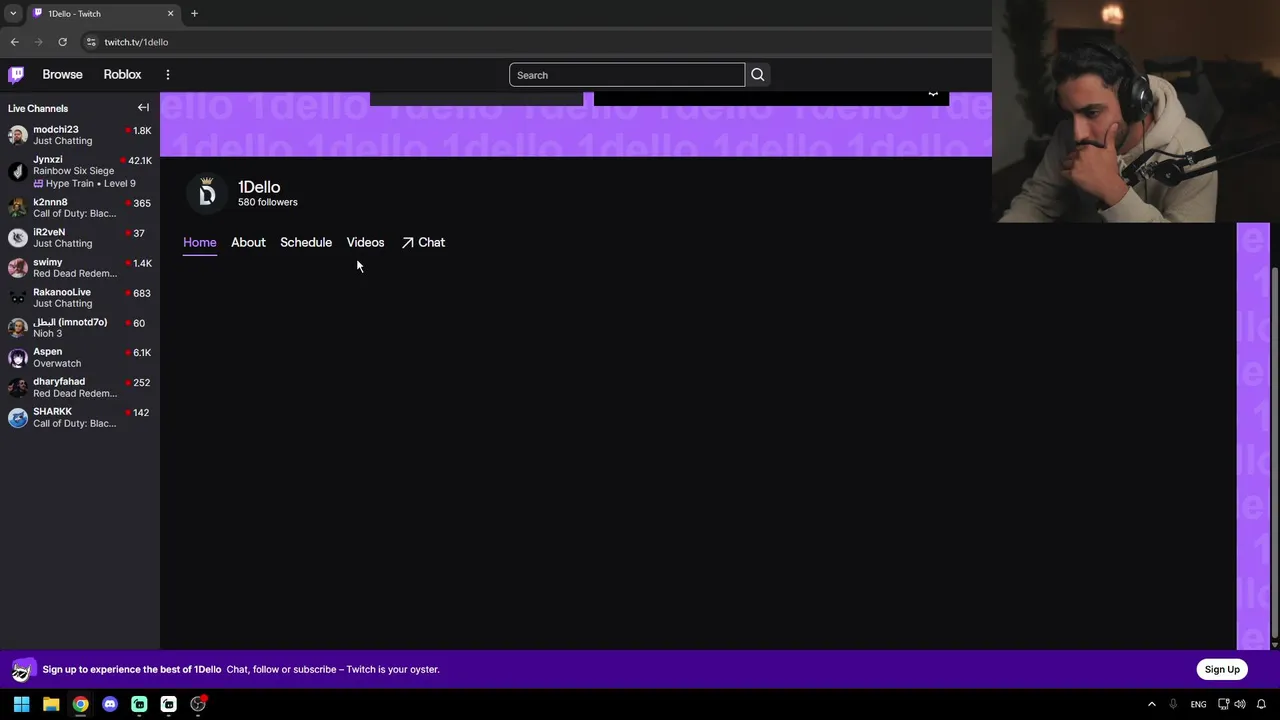Open the Chat pop-out tab
The width and height of the screenshot is (1280, 720).
(x=423, y=242)
